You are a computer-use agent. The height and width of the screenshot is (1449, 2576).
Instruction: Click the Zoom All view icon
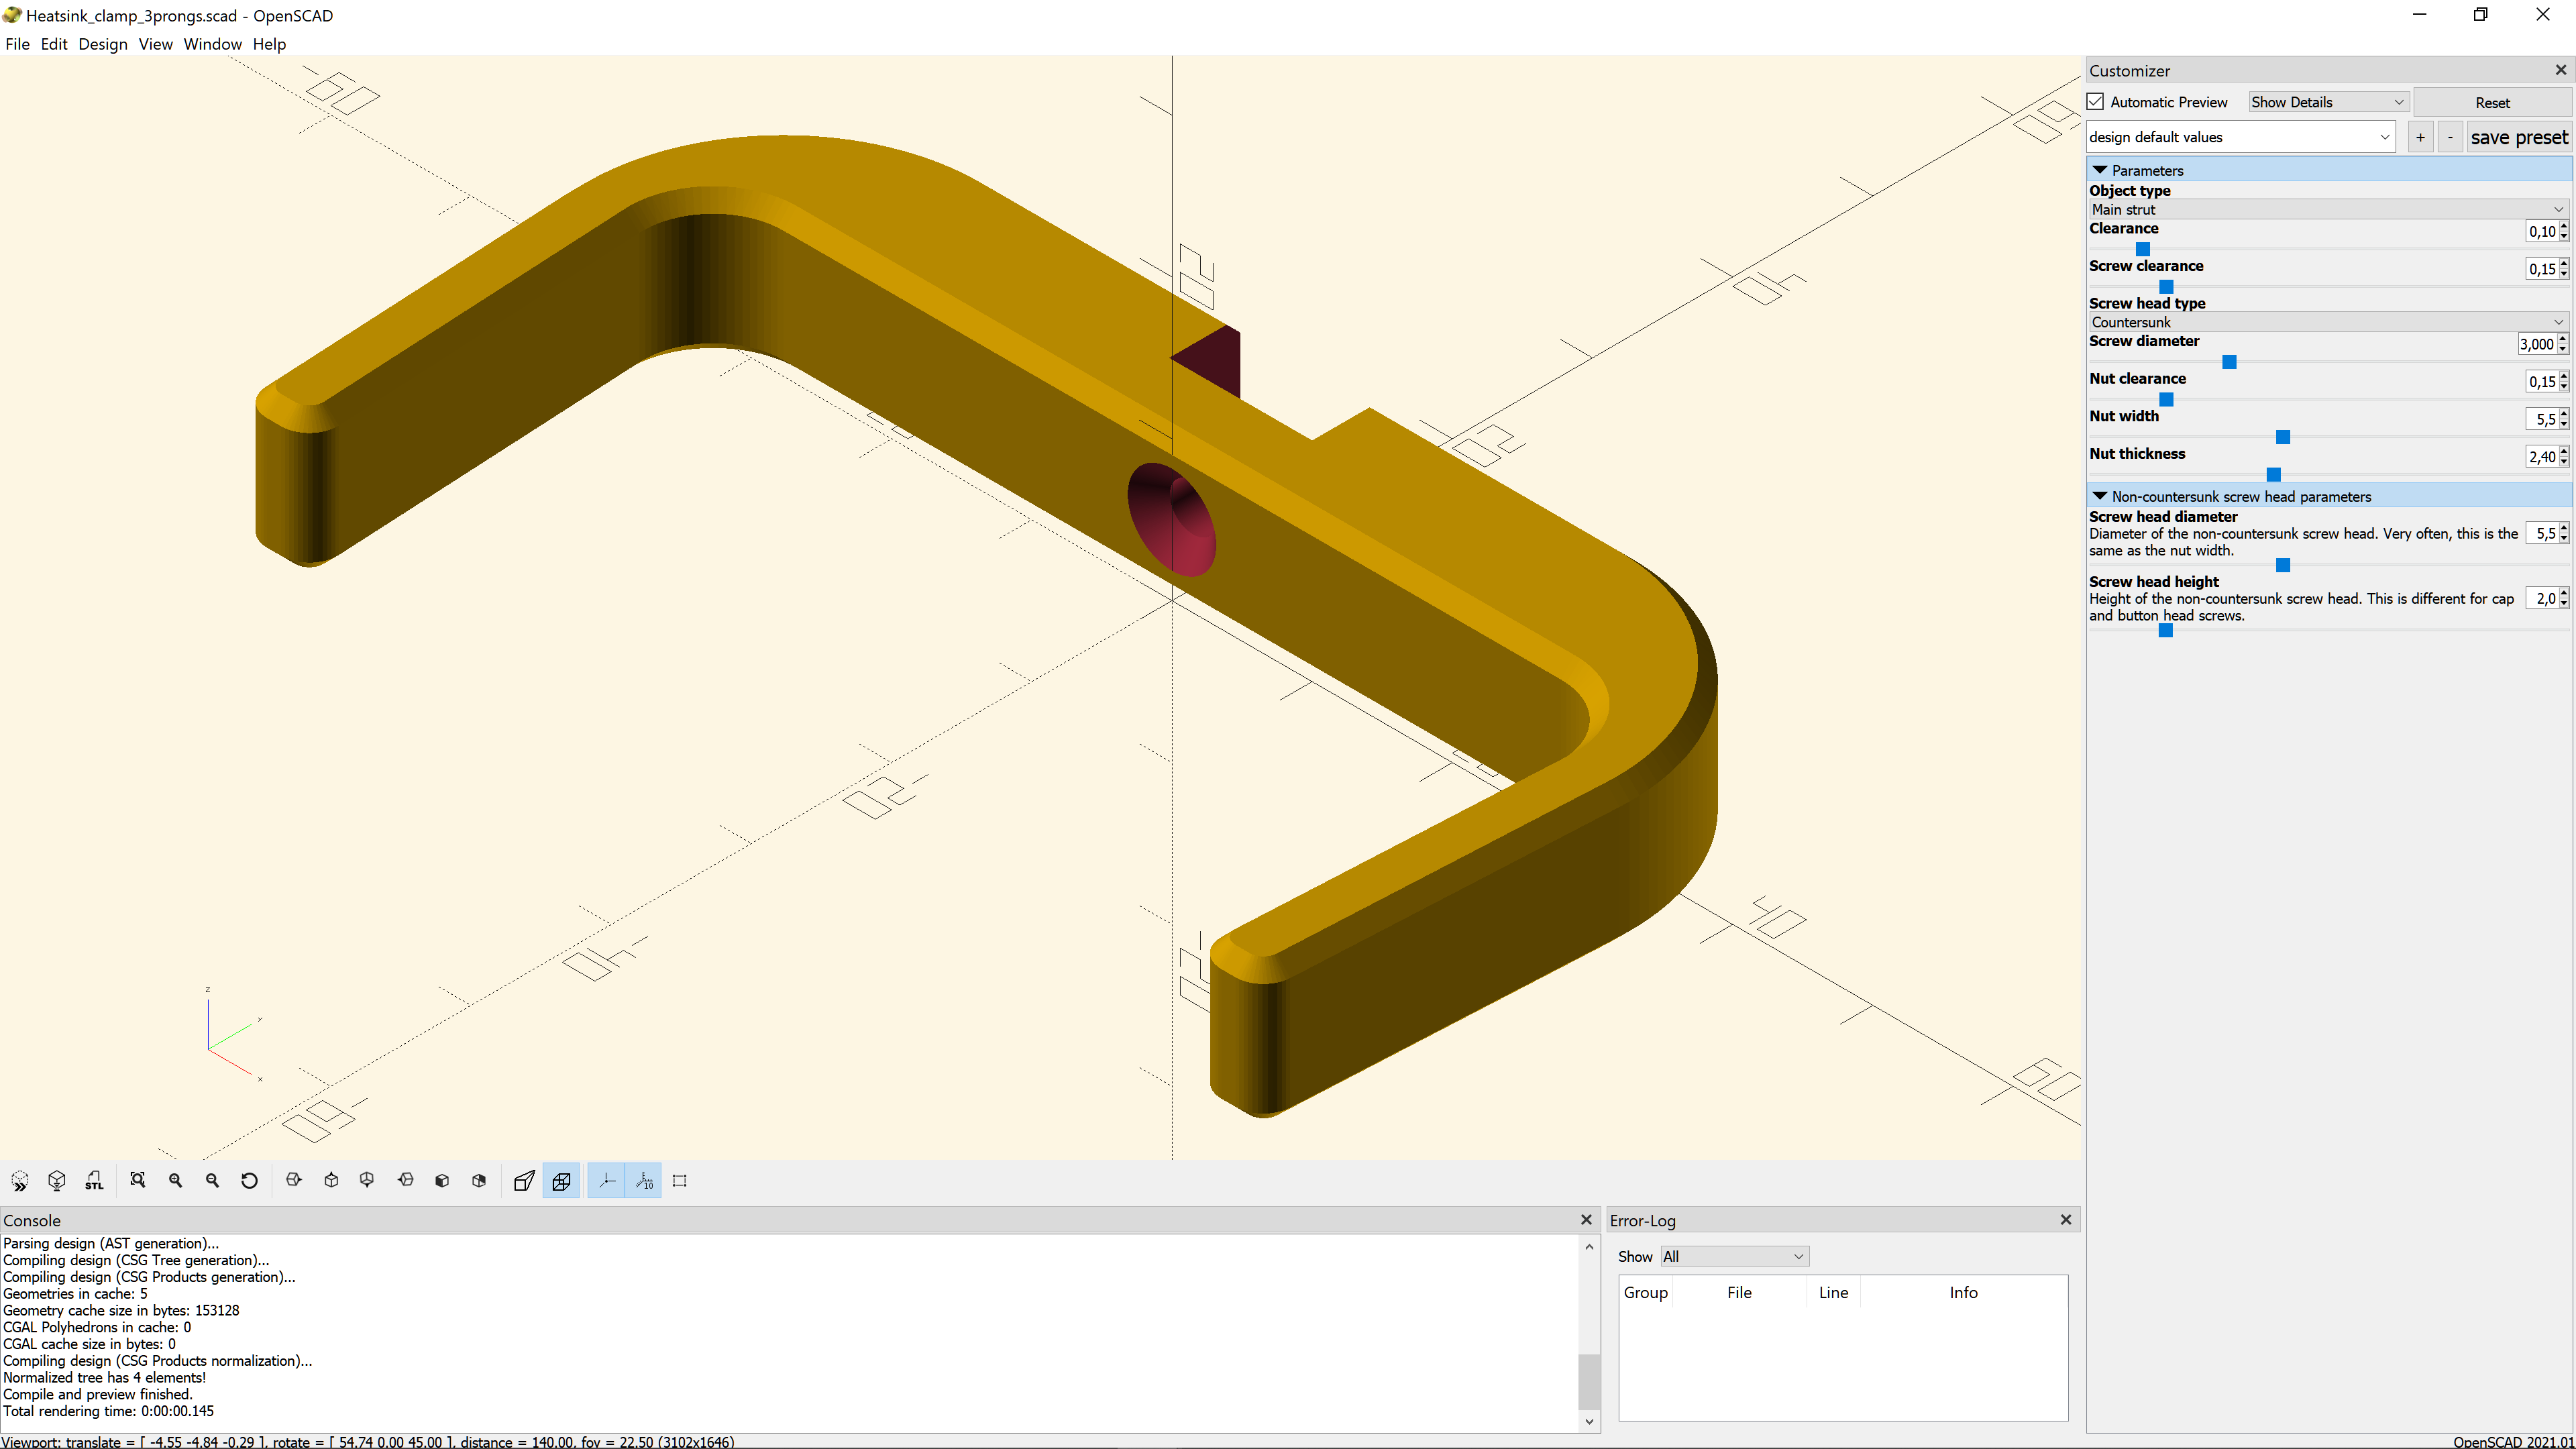(x=138, y=1180)
